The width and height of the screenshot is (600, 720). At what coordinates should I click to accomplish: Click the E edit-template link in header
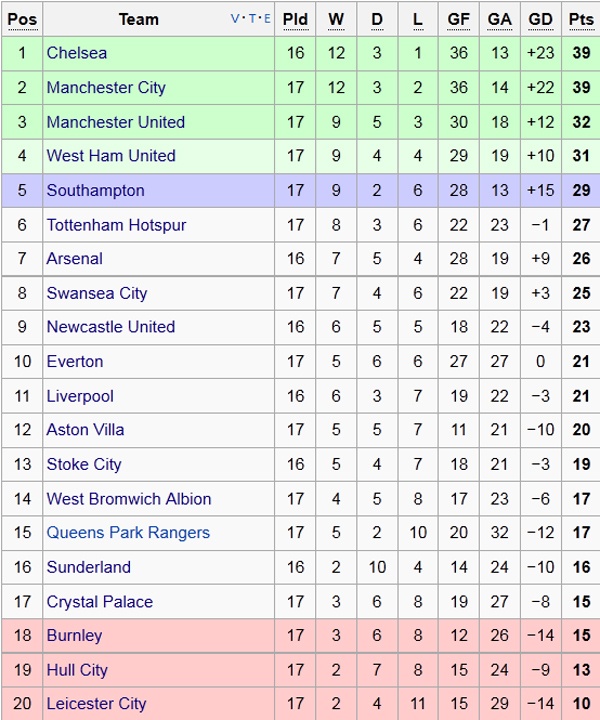coord(265,19)
